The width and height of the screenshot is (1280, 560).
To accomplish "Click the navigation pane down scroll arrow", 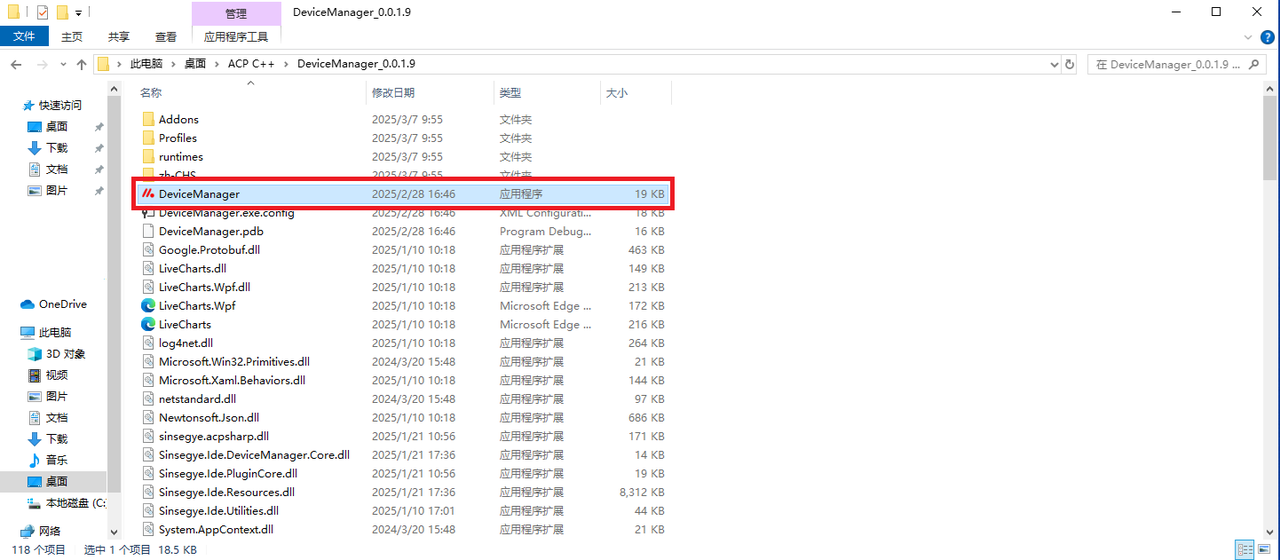I will point(112,533).
